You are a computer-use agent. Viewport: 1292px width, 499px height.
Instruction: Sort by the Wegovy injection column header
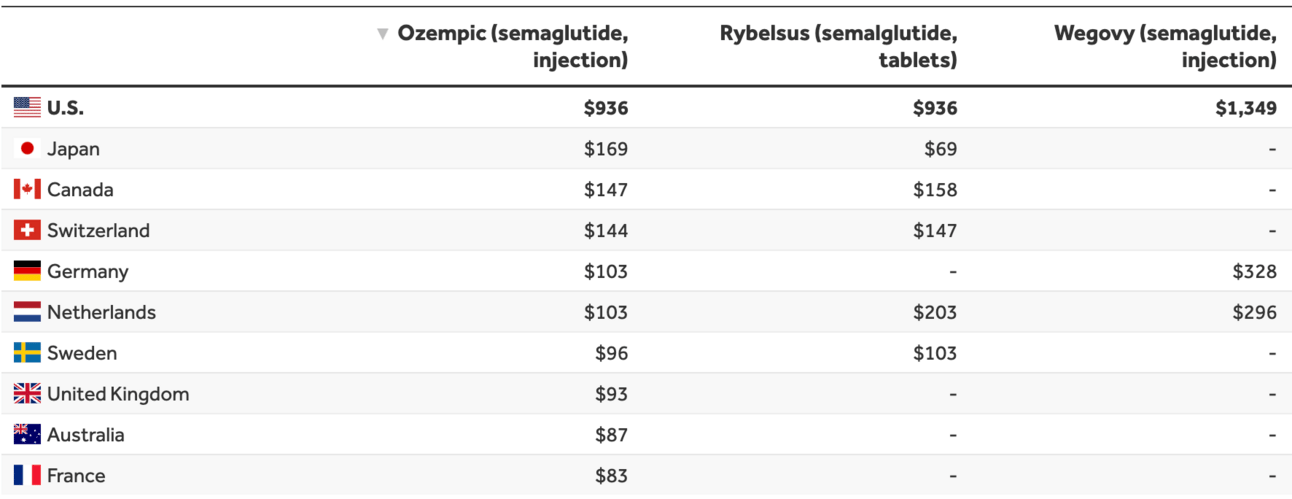point(1165,47)
